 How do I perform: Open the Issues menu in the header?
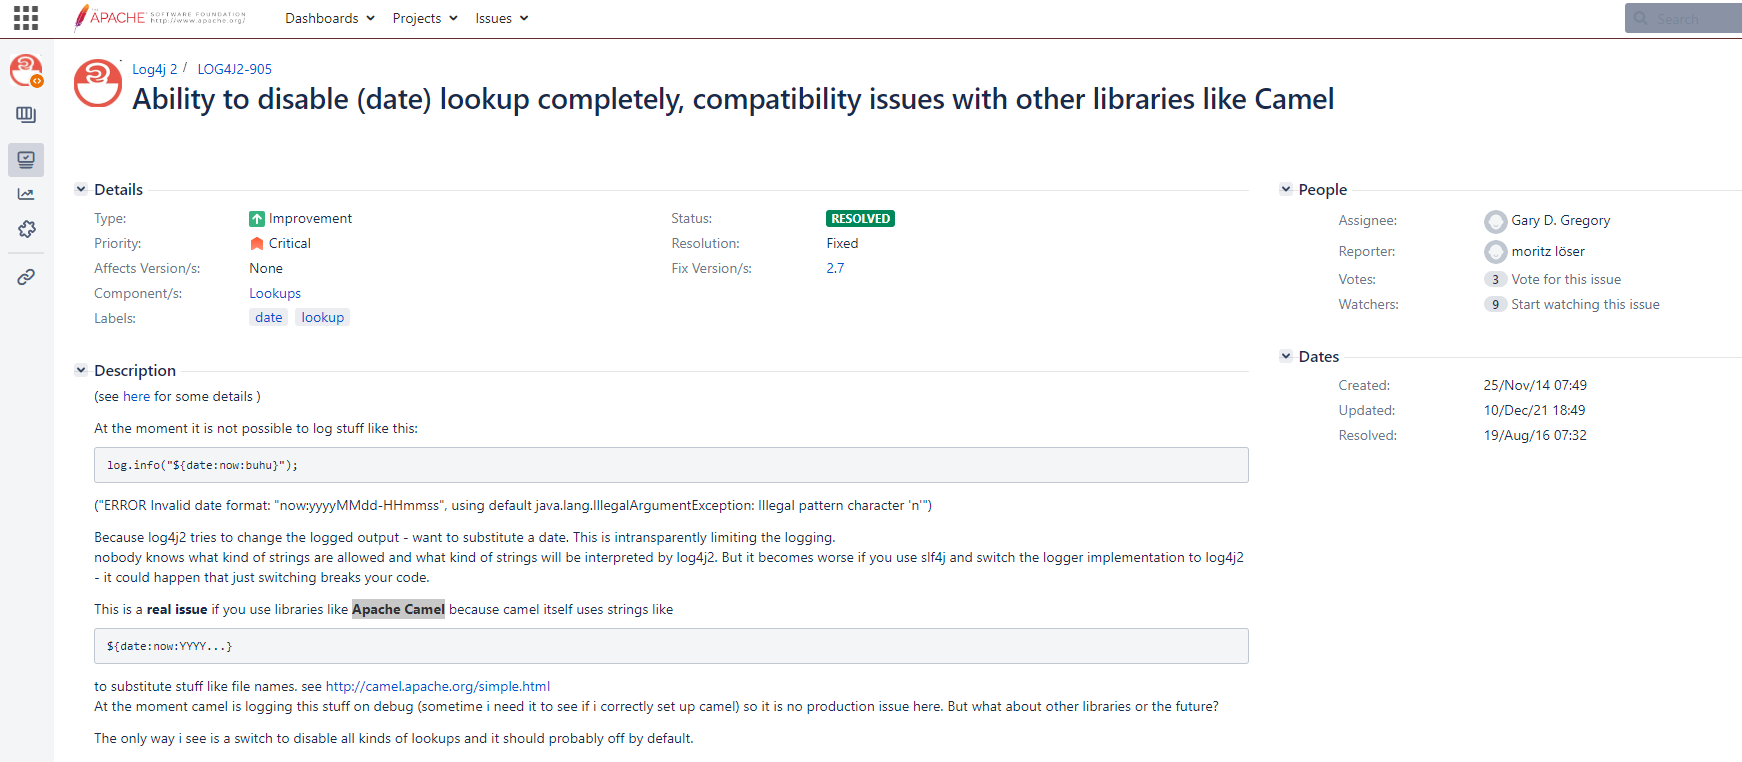click(x=501, y=18)
